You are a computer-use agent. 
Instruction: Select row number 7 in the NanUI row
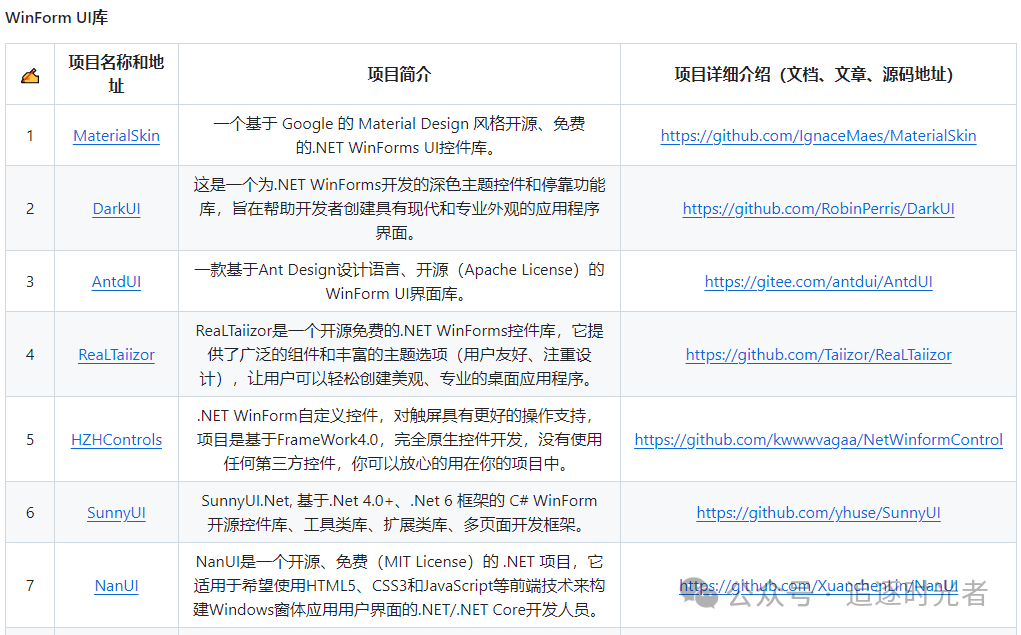30,586
